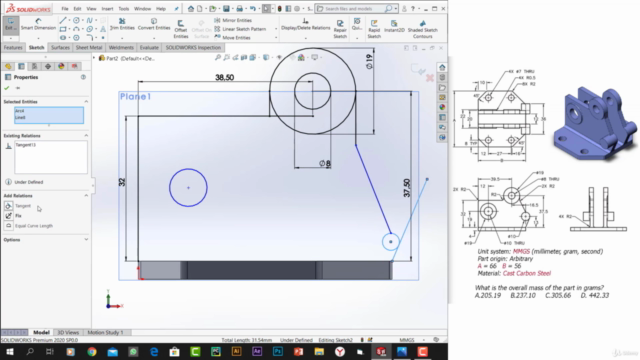Expand the Part2 feature tree arrow

coord(94,58)
